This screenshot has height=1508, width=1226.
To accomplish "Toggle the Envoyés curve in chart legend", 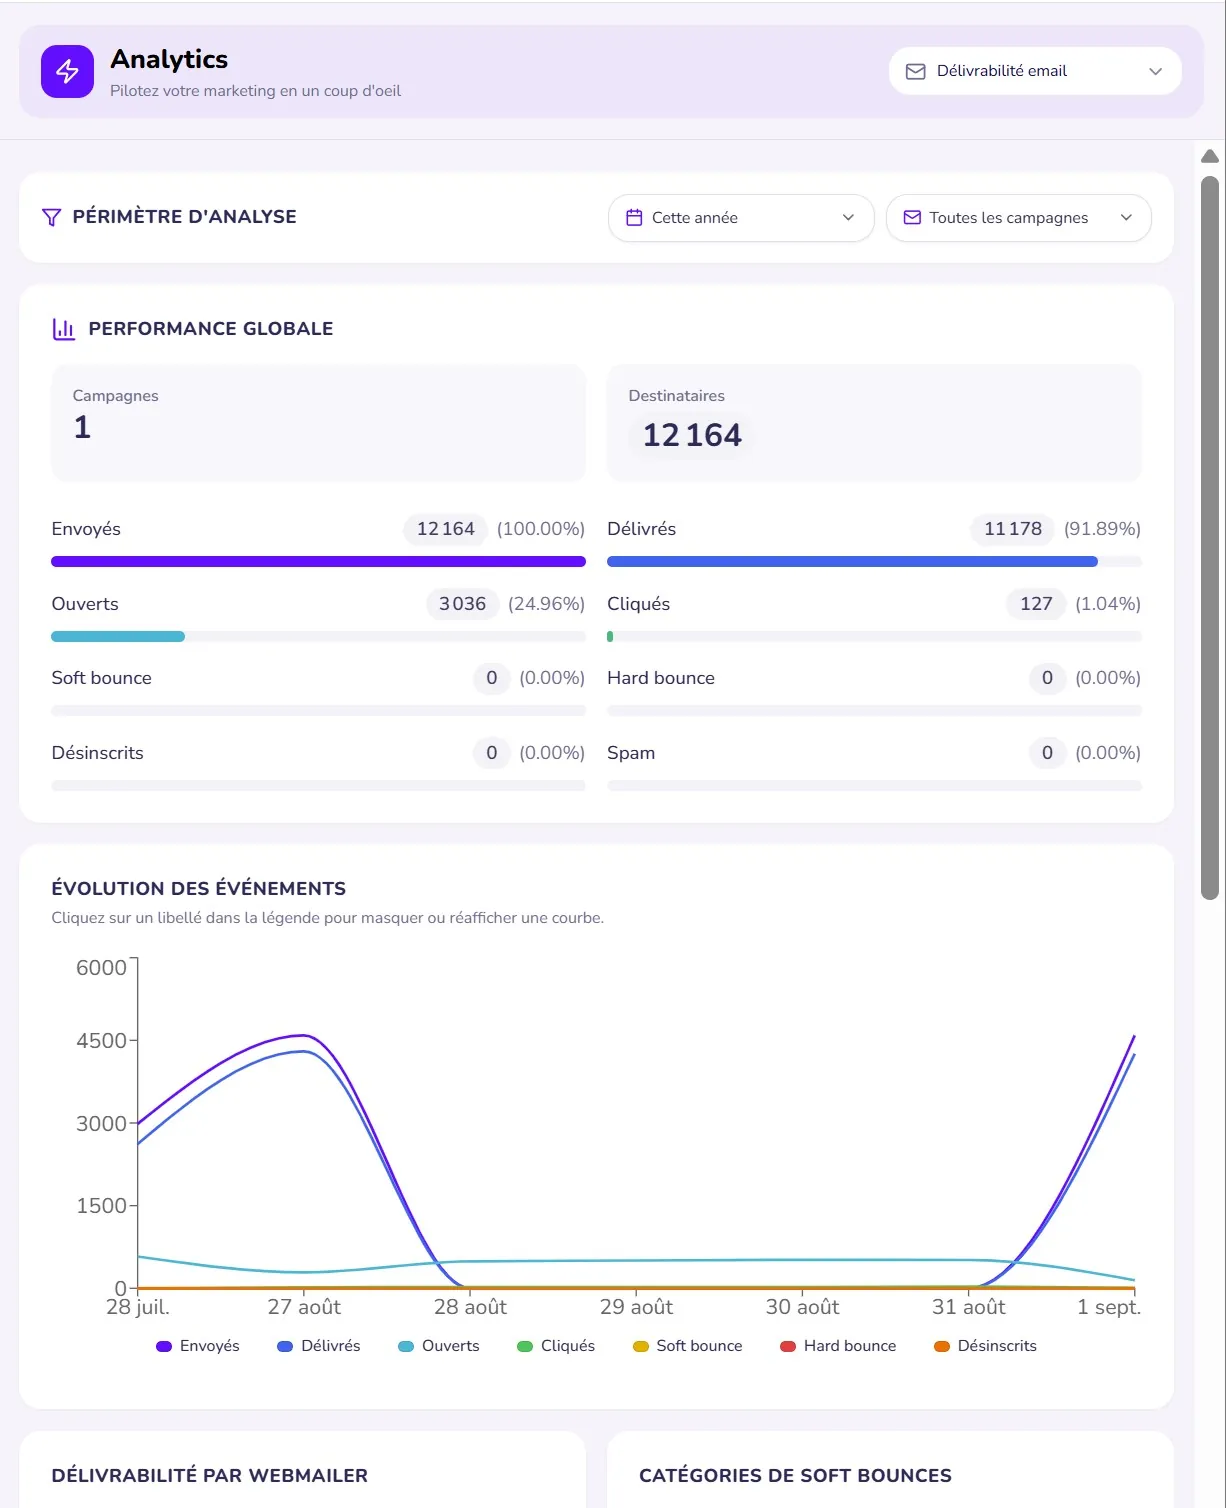I will [198, 1346].
